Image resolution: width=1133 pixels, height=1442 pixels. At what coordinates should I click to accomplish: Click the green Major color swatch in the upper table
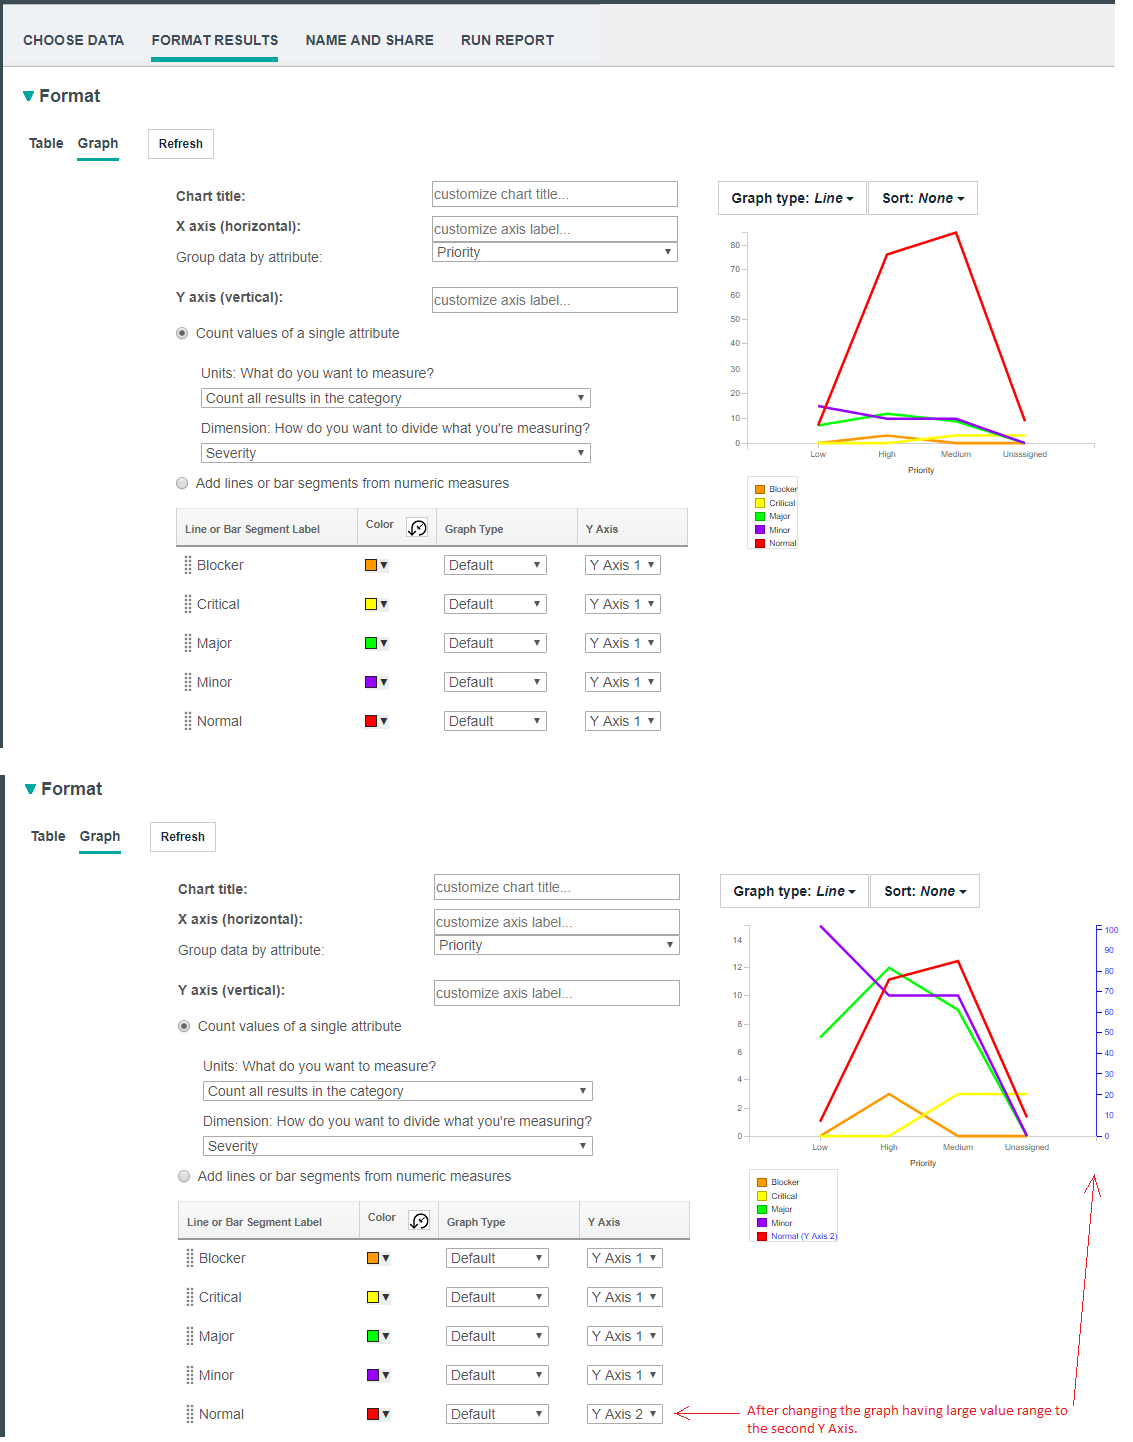[x=371, y=643]
